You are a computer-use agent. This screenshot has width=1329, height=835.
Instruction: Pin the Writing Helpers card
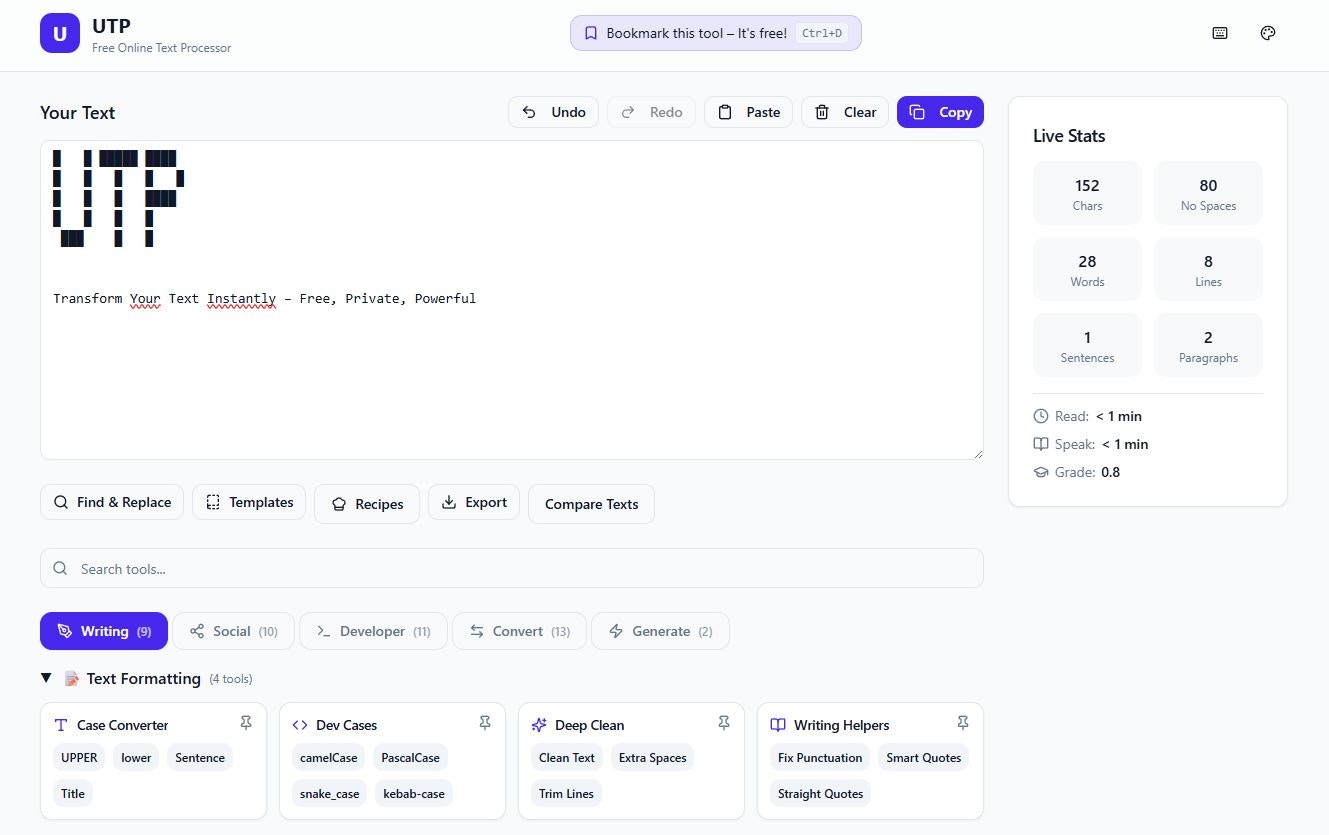[963, 722]
